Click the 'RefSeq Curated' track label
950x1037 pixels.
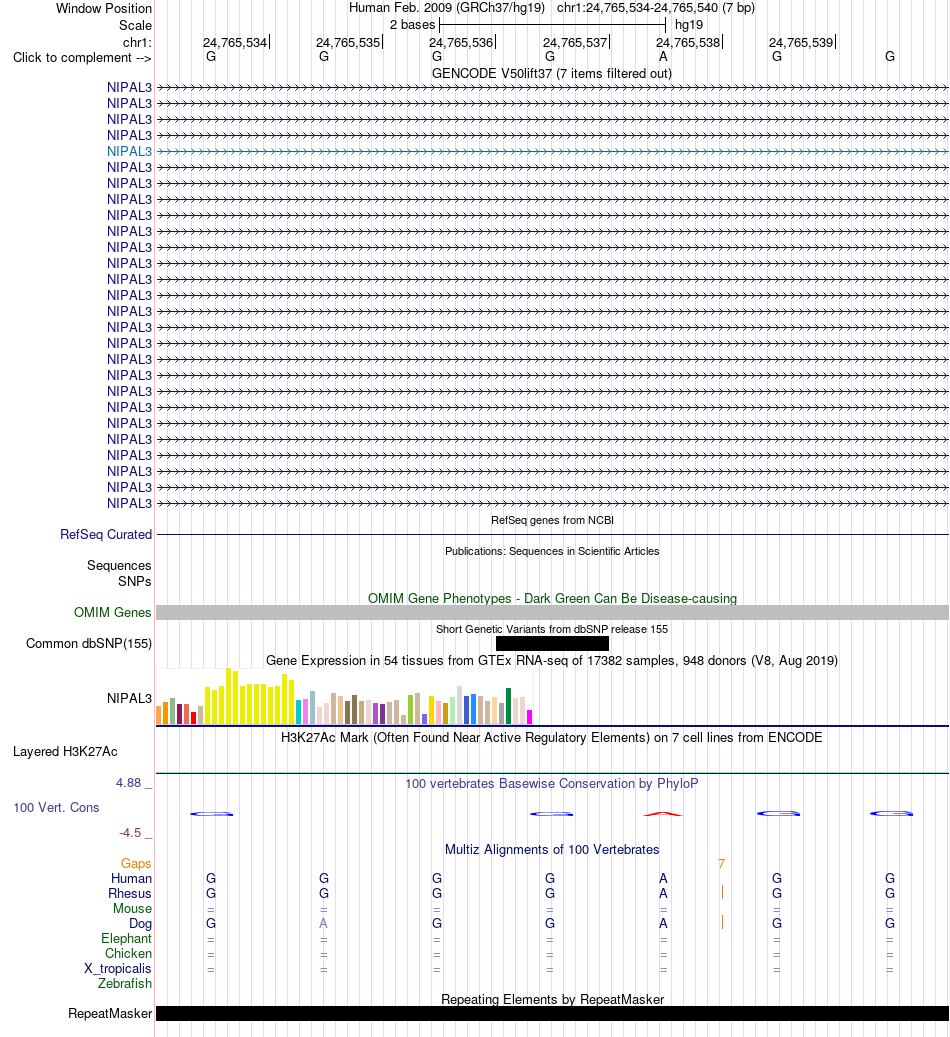[x=106, y=534]
